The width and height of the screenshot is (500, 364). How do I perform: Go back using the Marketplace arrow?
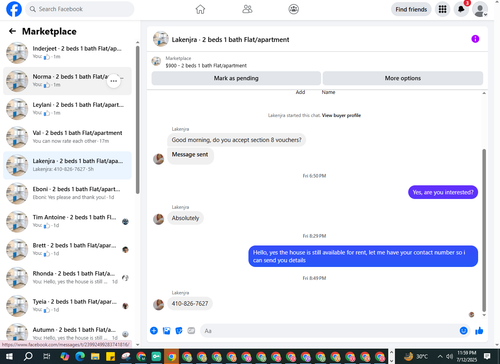click(x=12, y=31)
